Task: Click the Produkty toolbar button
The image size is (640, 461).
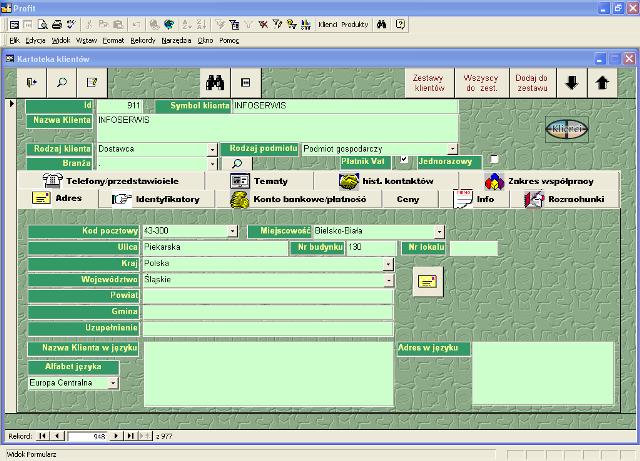Action: (355, 24)
